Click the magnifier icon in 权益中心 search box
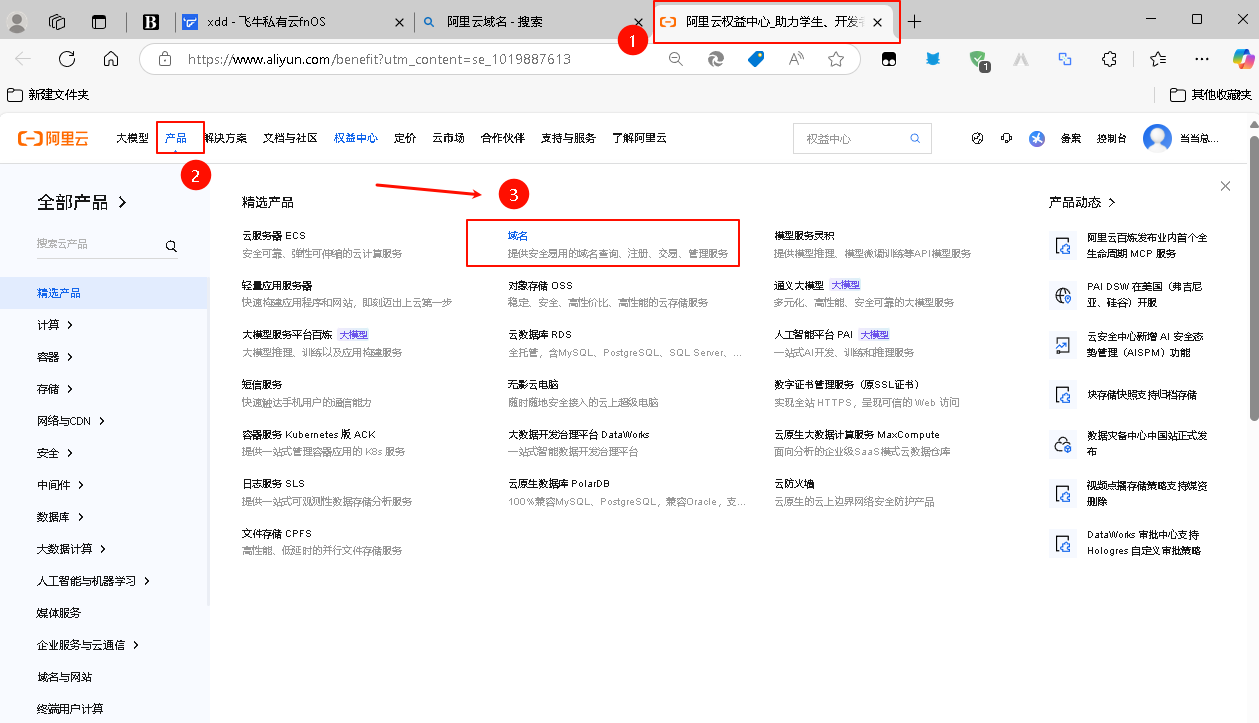 pos(915,138)
